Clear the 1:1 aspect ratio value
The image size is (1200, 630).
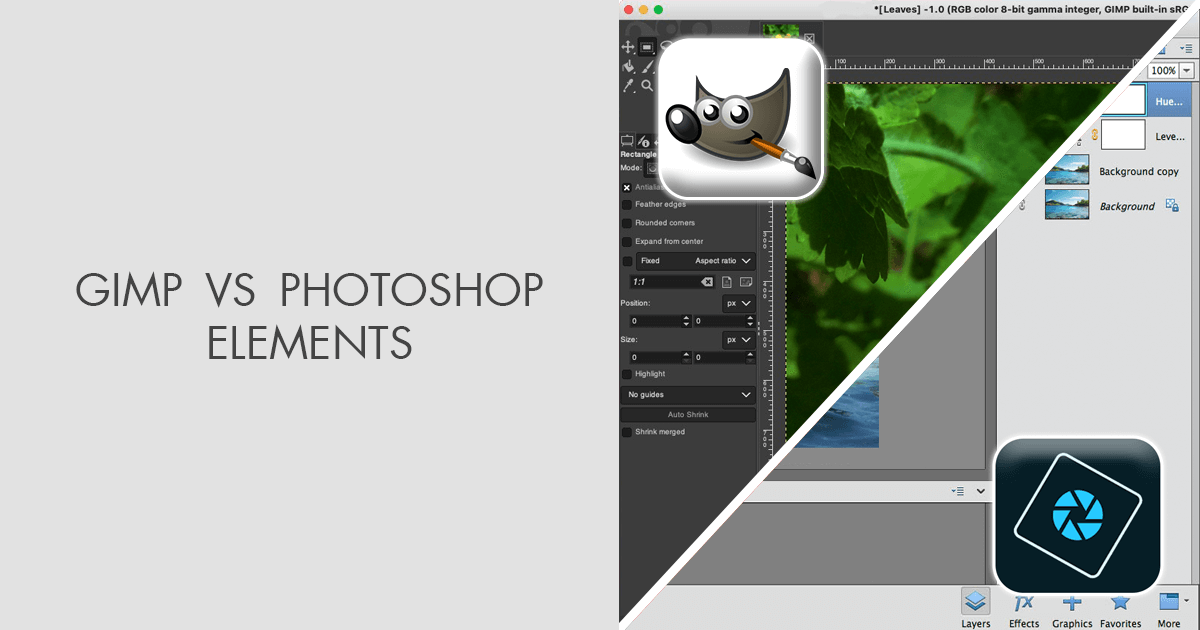pos(708,282)
